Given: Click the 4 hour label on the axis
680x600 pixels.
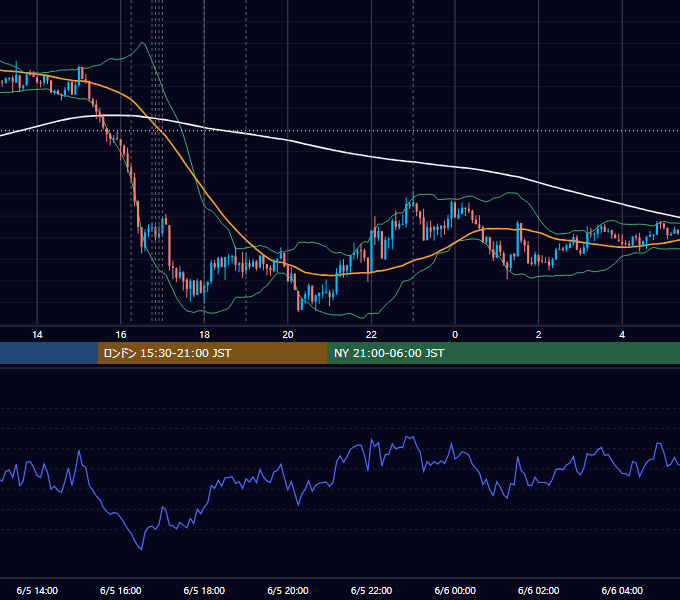Looking at the screenshot, I should [622, 335].
